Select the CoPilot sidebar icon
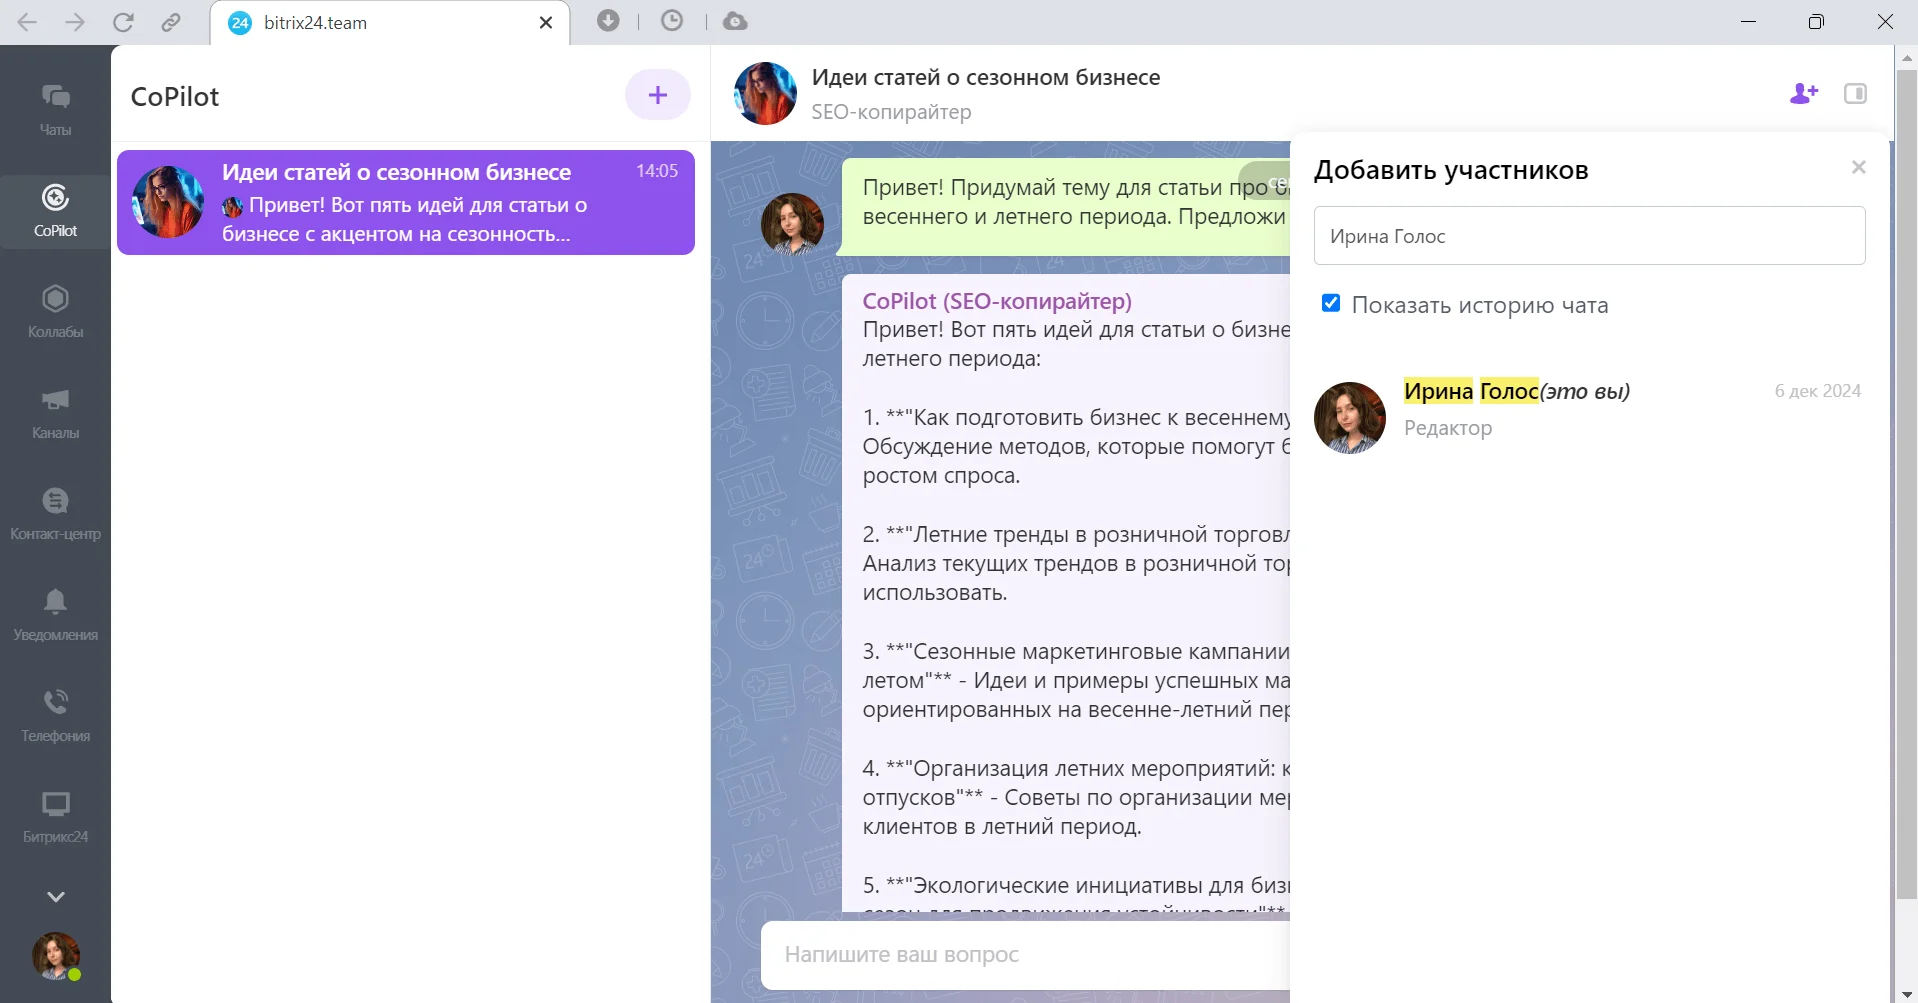This screenshot has height=1003, width=1918. point(55,210)
